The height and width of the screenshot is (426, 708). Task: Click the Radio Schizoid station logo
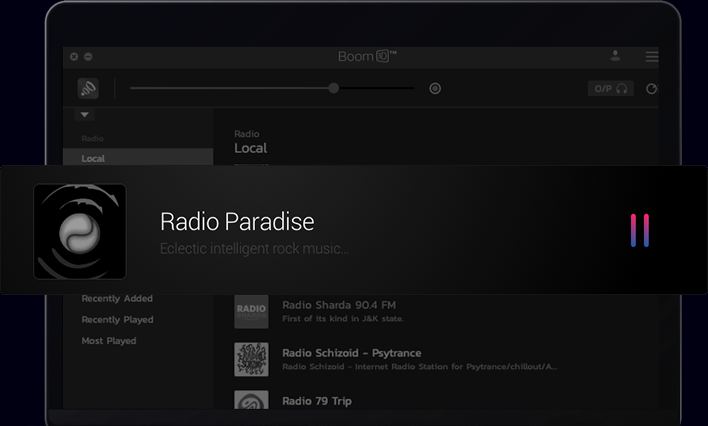pyautogui.click(x=251, y=360)
